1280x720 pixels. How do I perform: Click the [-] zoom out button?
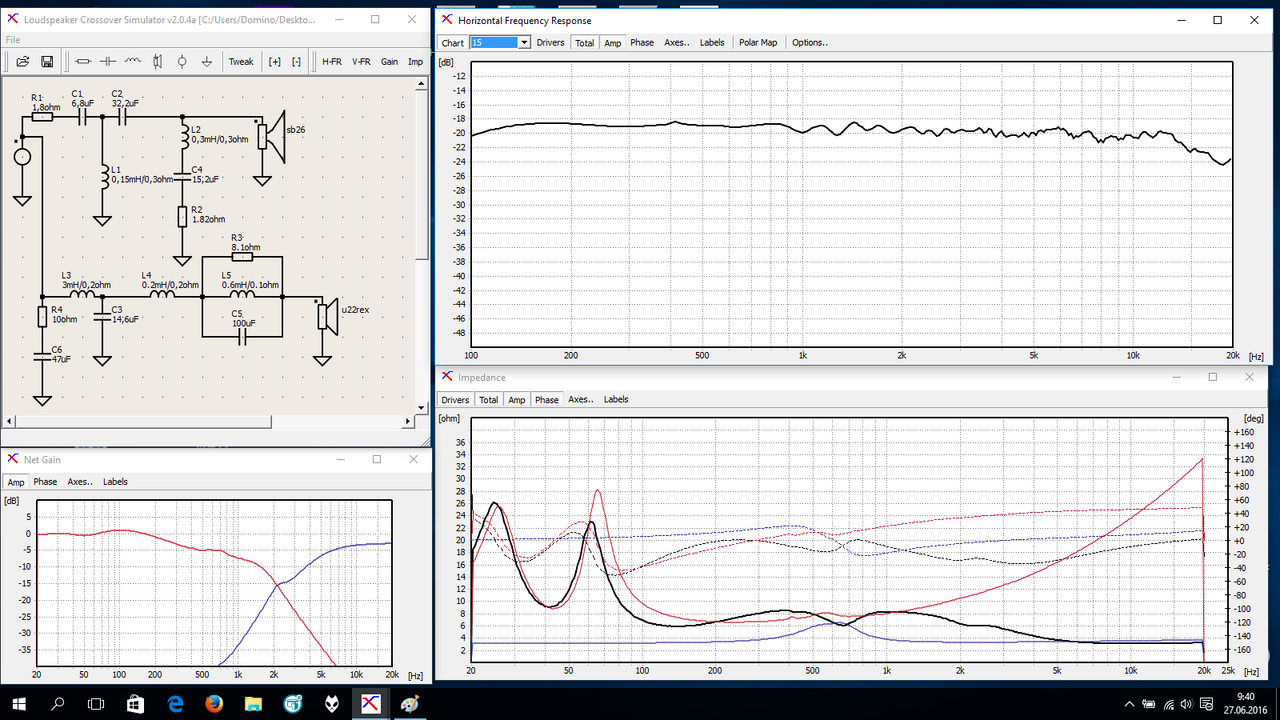coord(296,61)
